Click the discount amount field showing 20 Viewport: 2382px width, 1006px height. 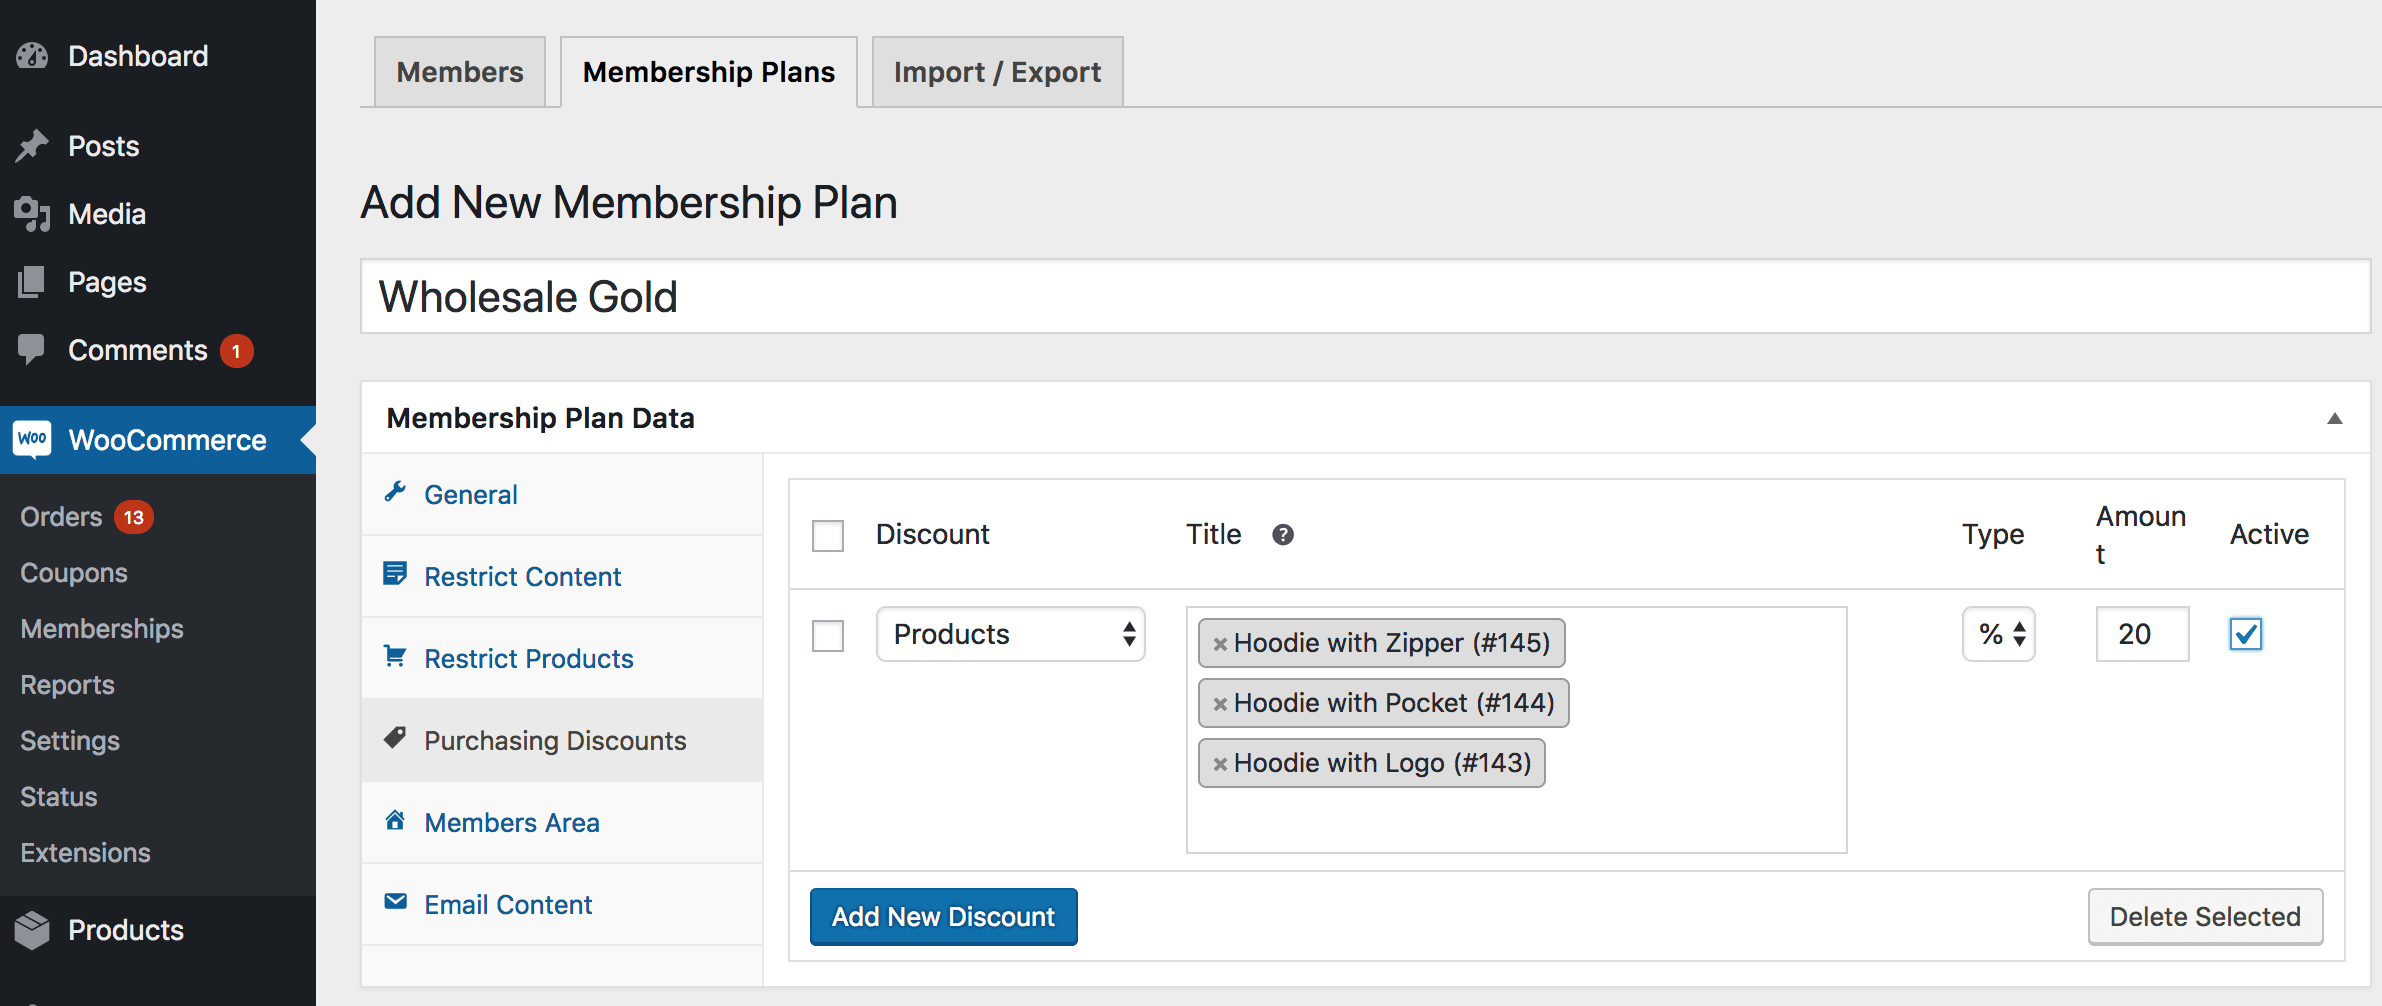click(x=2142, y=634)
